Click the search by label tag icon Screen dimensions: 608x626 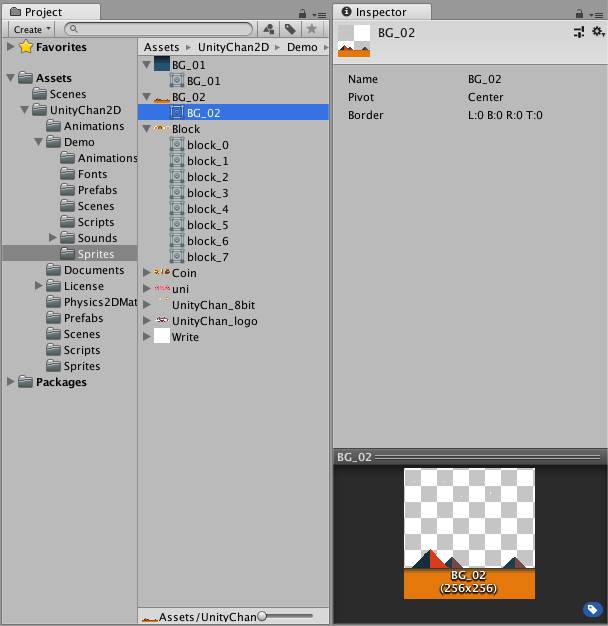tap(290, 30)
